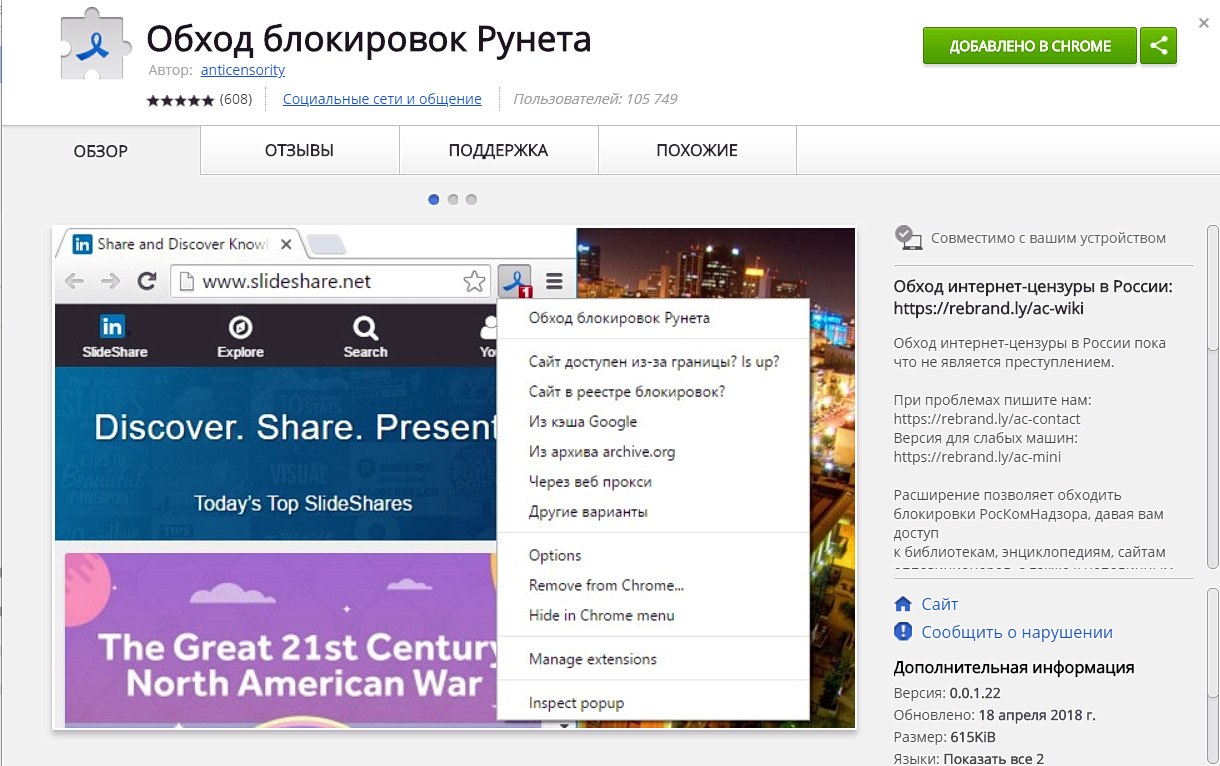This screenshot has height=766, width=1220.
Task: Click 'Показать все 2' languages link
Action: click(x=993, y=759)
